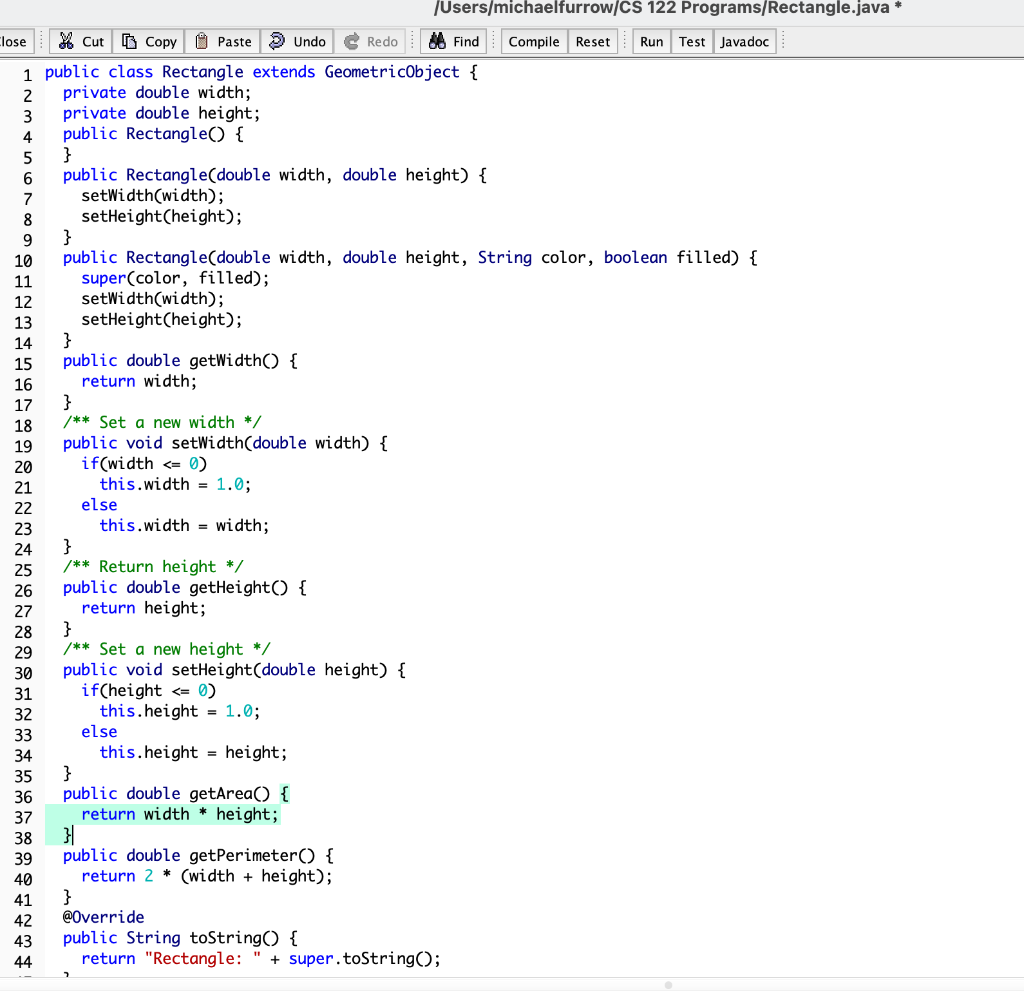Click 'getPerimeter()' method name
1024x991 pixels.
252,856
